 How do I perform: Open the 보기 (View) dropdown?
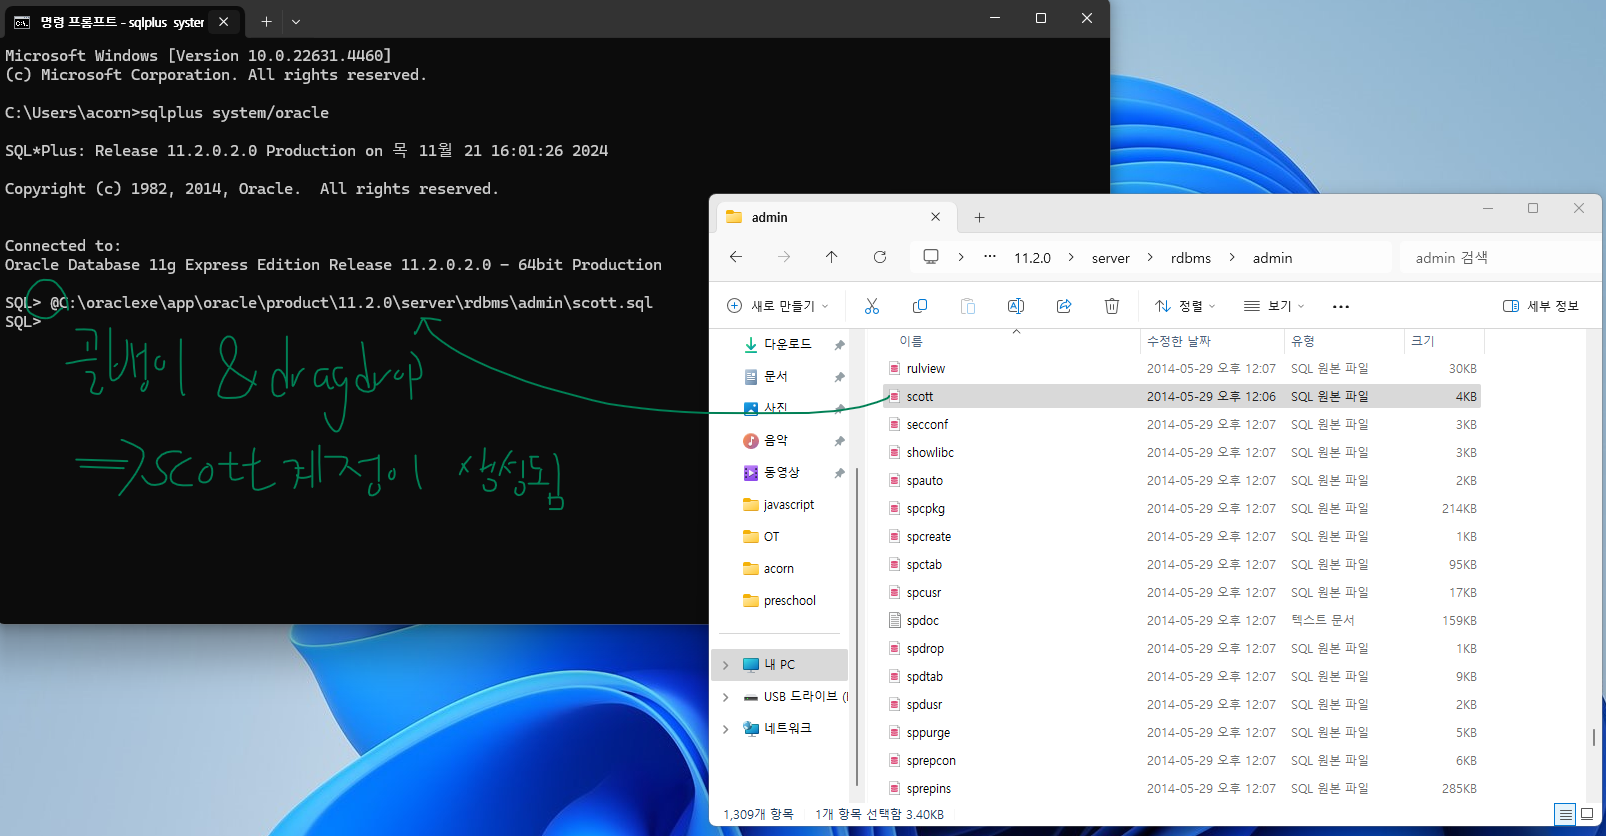pos(1273,306)
